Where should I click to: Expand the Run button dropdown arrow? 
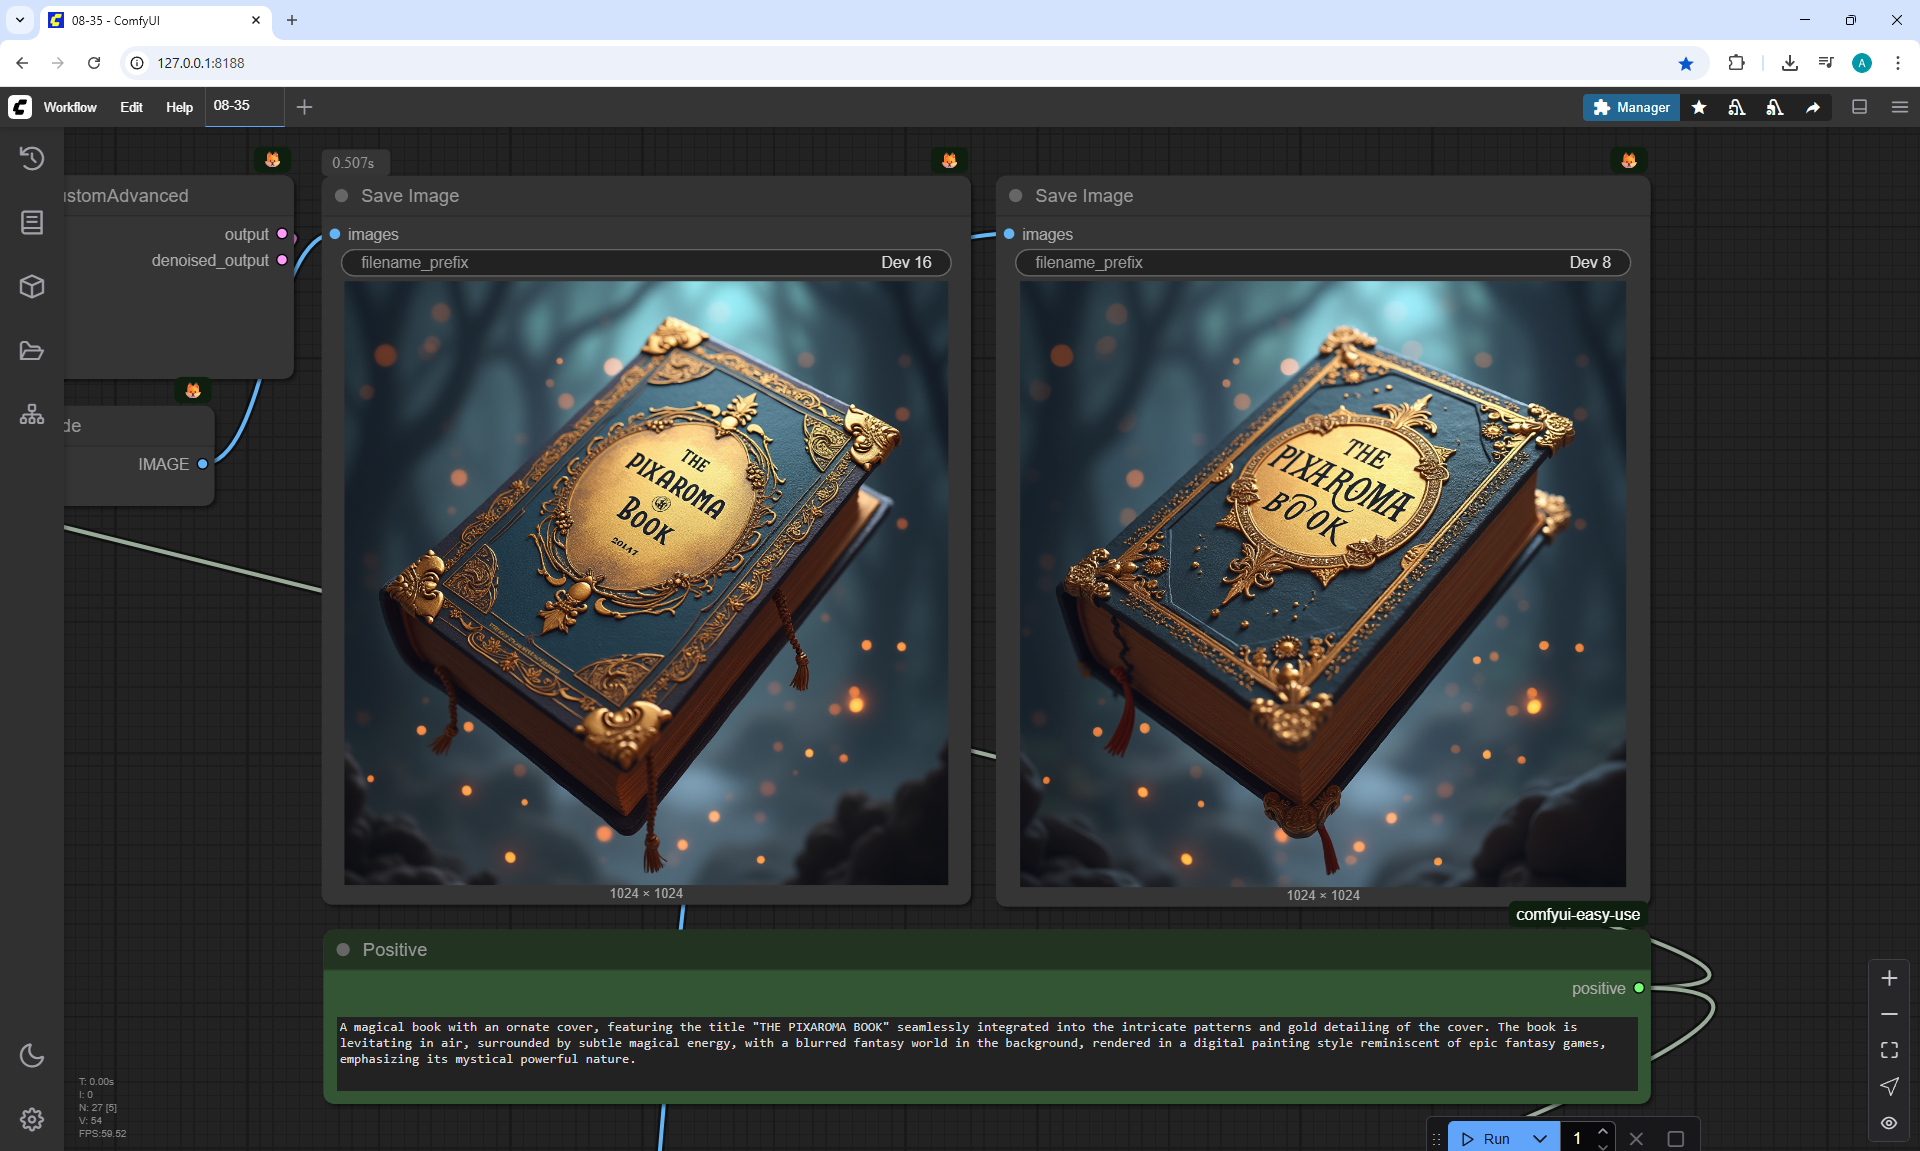tap(1540, 1139)
